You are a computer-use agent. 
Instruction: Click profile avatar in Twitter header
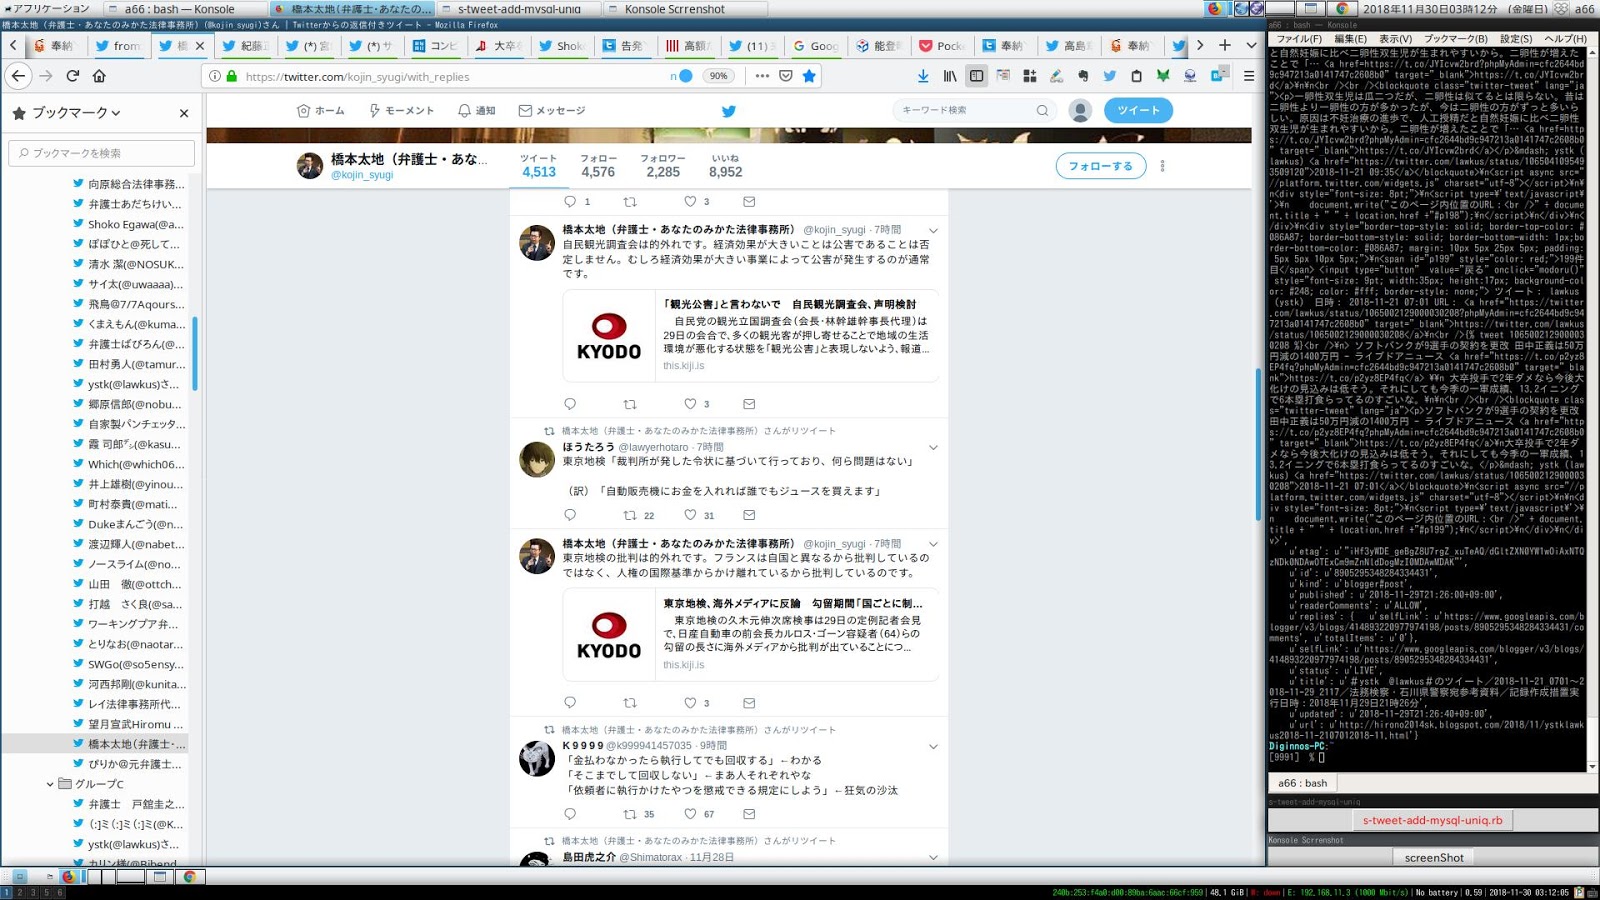tap(1080, 111)
